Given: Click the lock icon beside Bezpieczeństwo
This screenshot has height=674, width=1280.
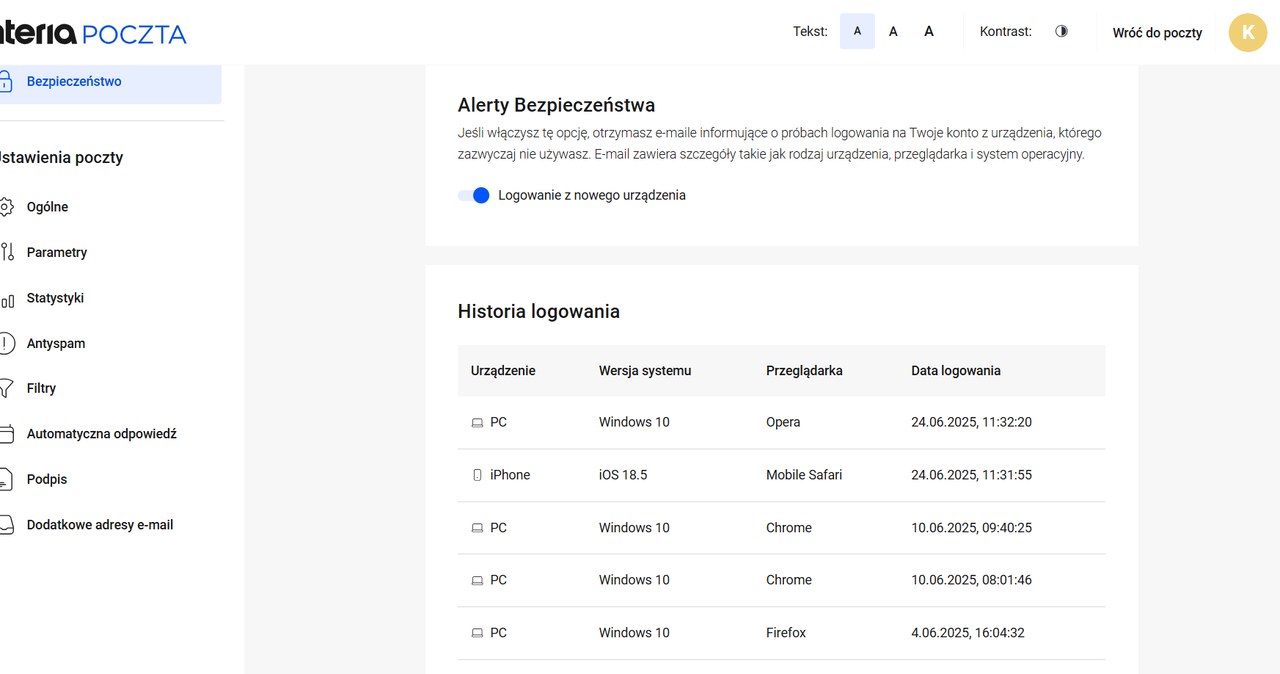Looking at the screenshot, I should 5,82.
